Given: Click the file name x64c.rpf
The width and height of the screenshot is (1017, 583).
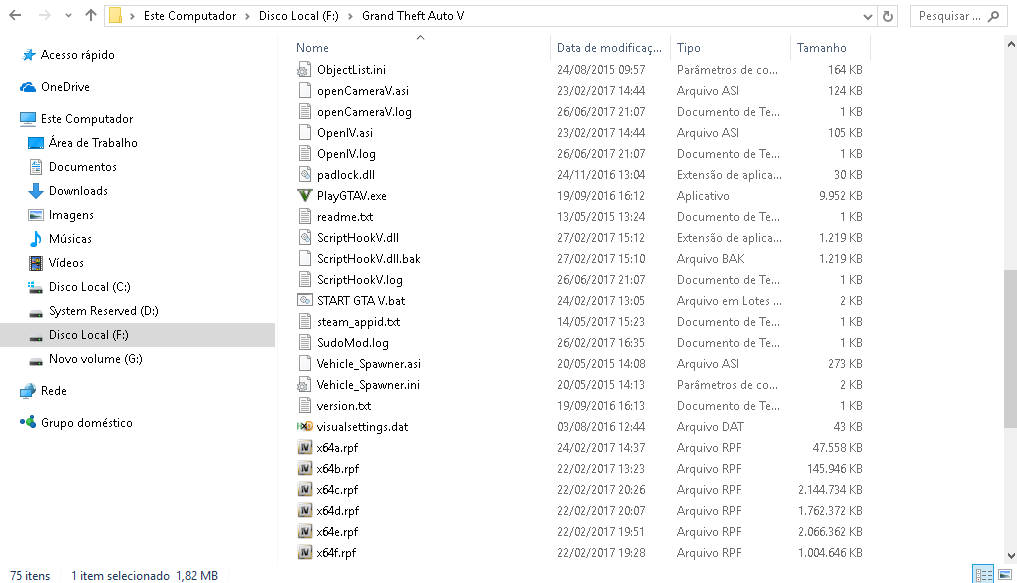Looking at the screenshot, I should pos(337,490).
